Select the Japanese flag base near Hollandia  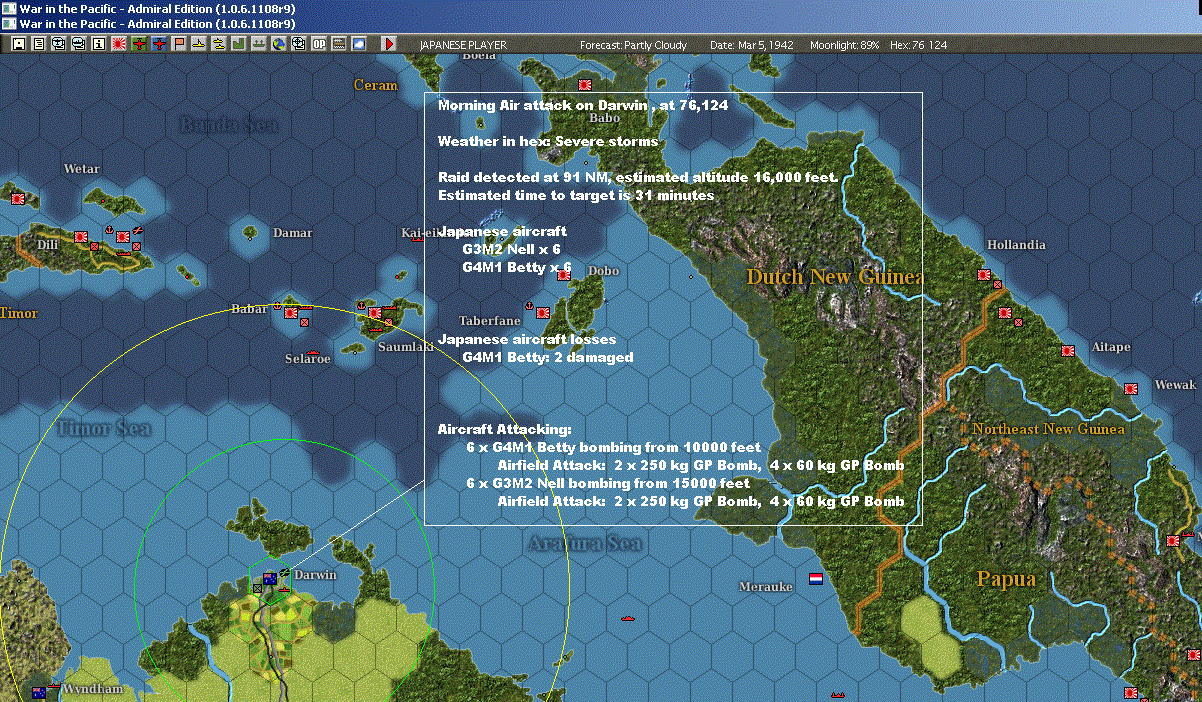(983, 274)
